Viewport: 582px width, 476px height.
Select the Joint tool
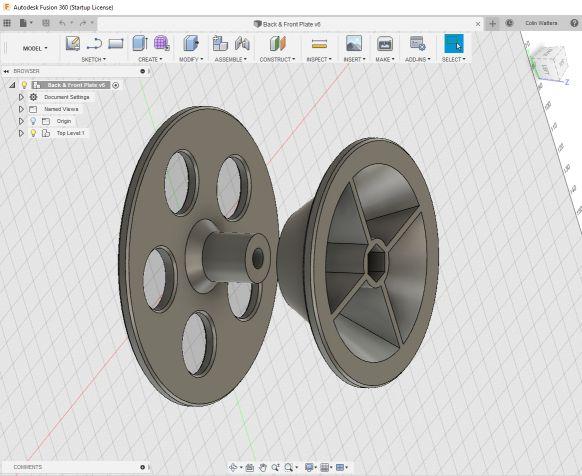(242, 43)
